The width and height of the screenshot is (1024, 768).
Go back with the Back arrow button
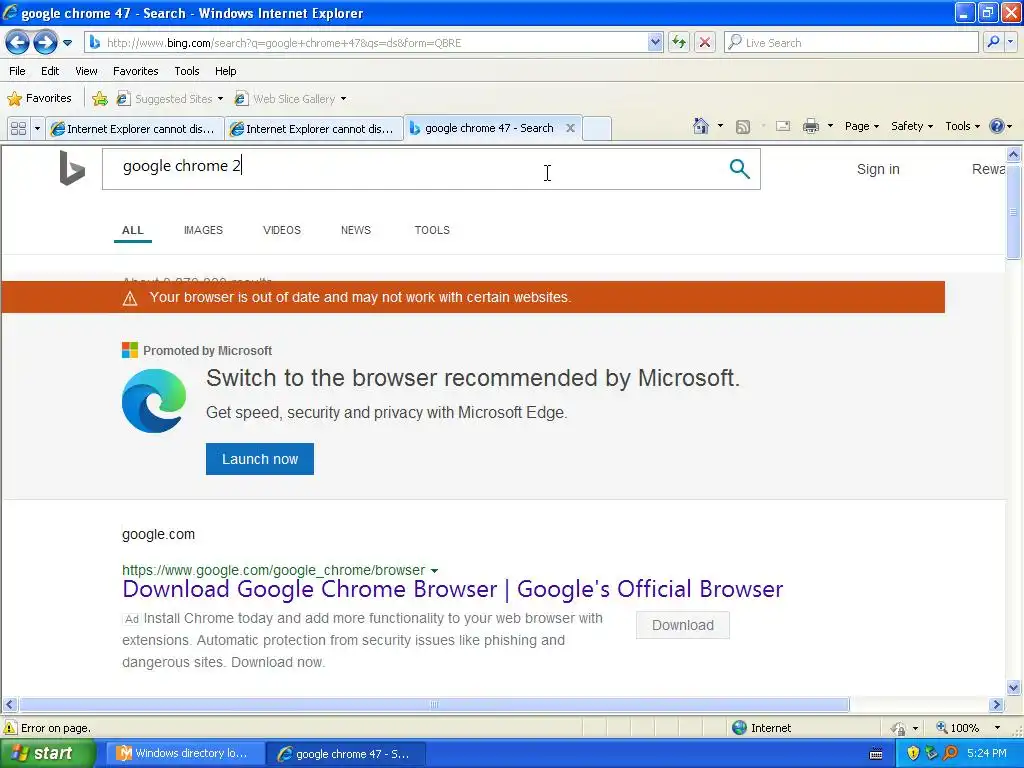pos(17,43)
